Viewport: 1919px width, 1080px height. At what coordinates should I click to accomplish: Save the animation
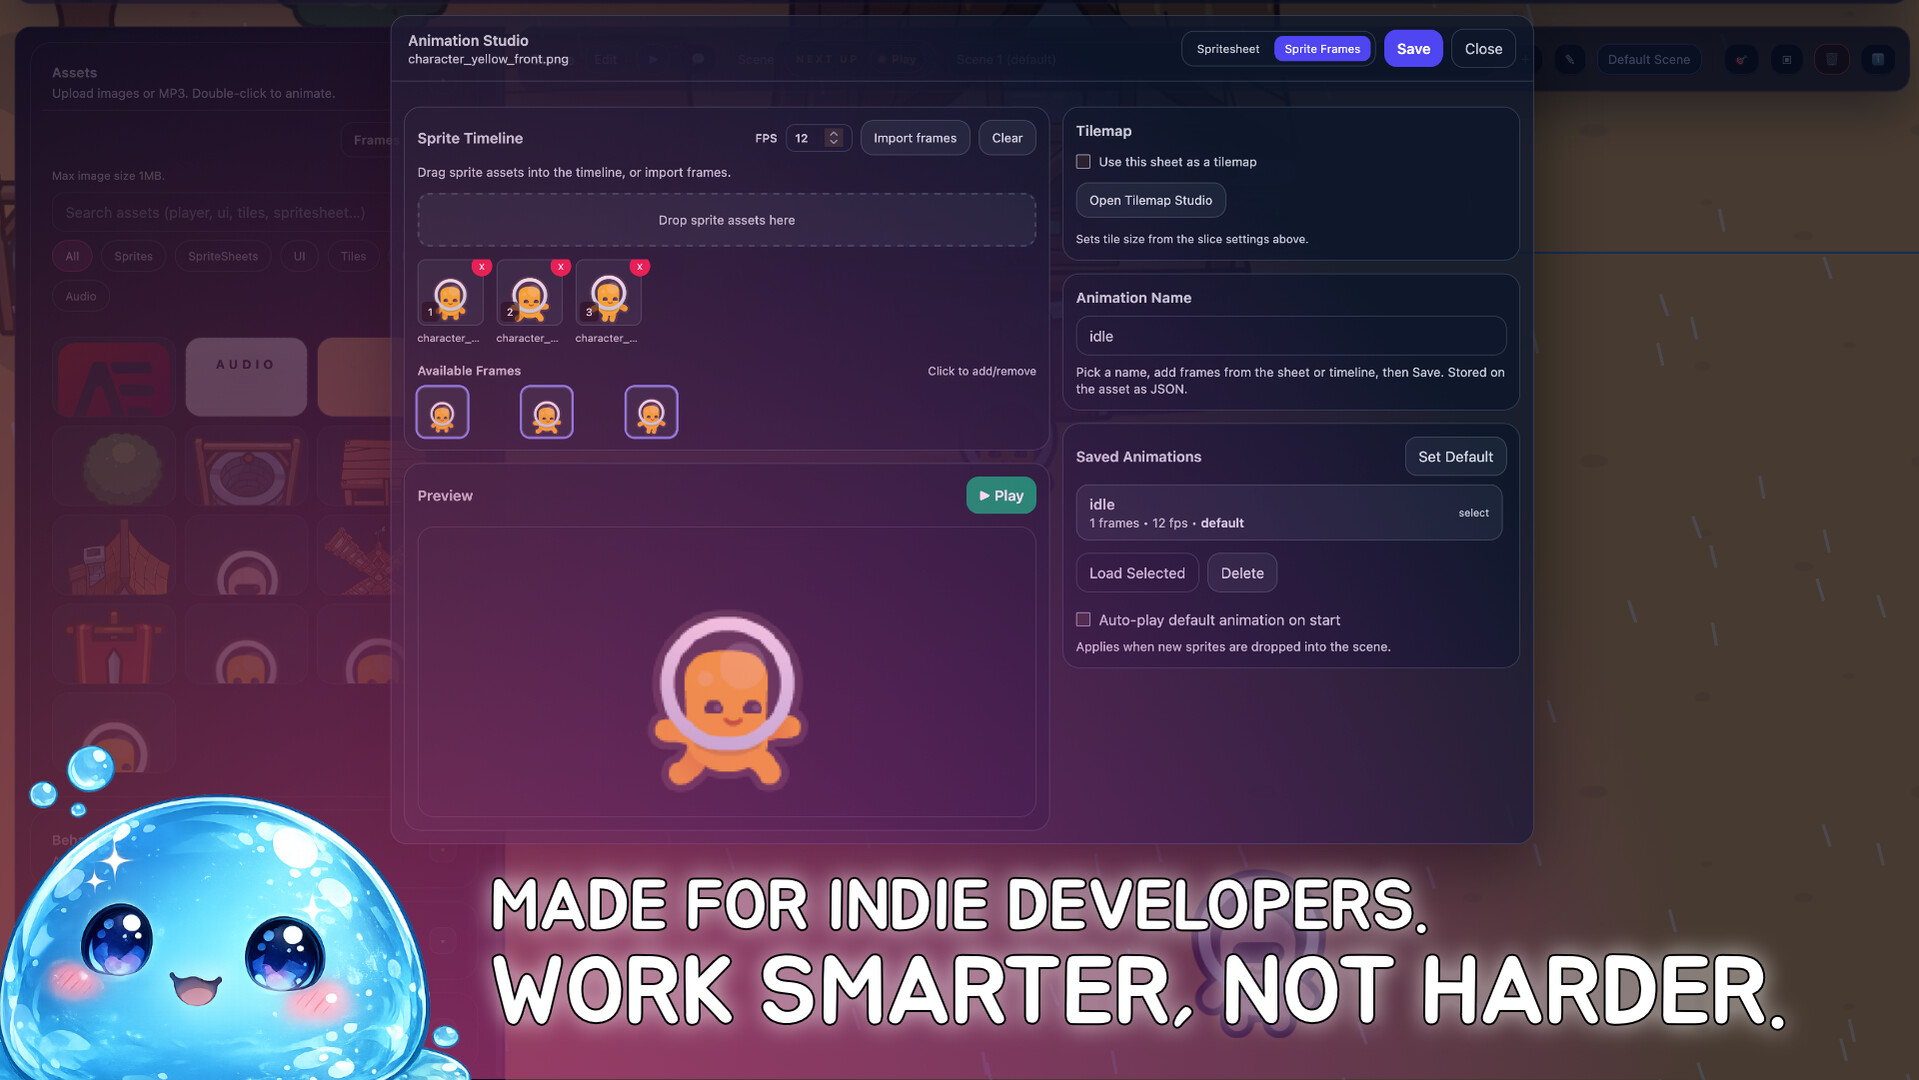[1412, 49]
